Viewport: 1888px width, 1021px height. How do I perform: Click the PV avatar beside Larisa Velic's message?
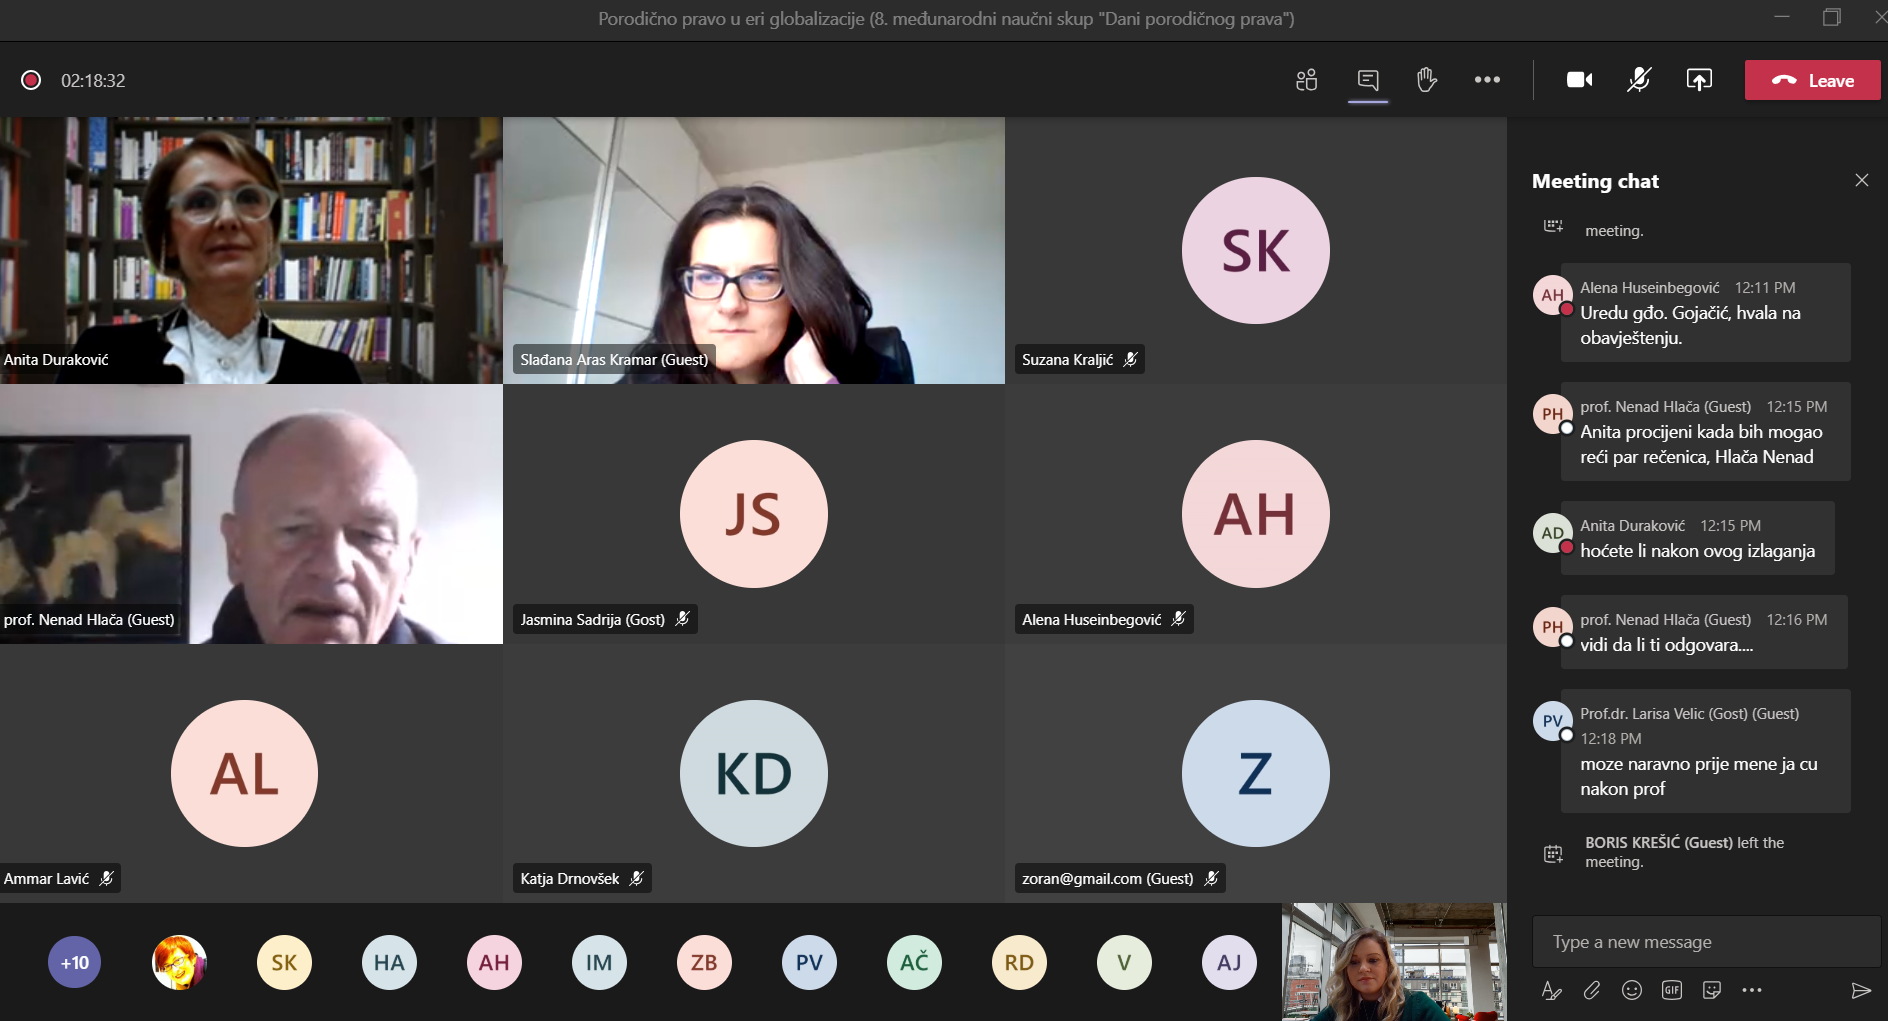[x=1552, y=721]
